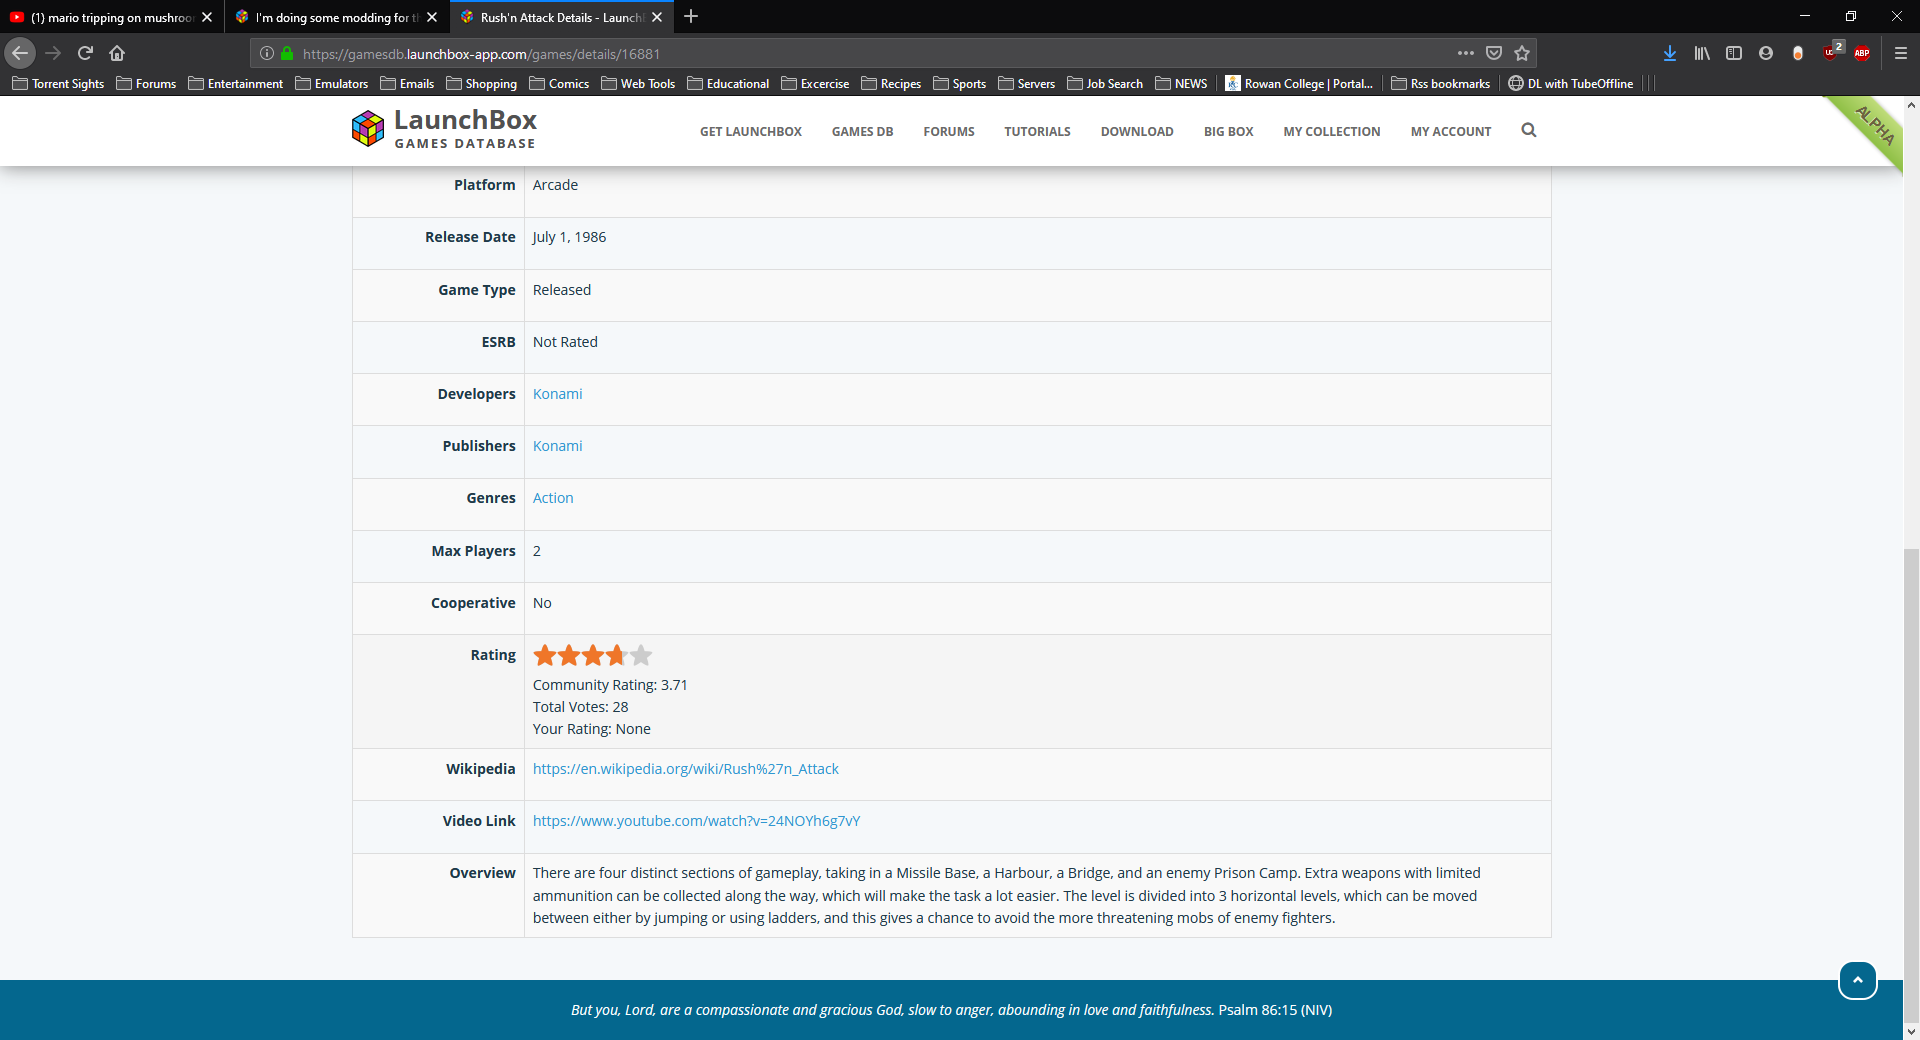Click the Adblock Plus ABP icon
The height and width of the screenshot is (1040, 1920).
coord(1862,53)
